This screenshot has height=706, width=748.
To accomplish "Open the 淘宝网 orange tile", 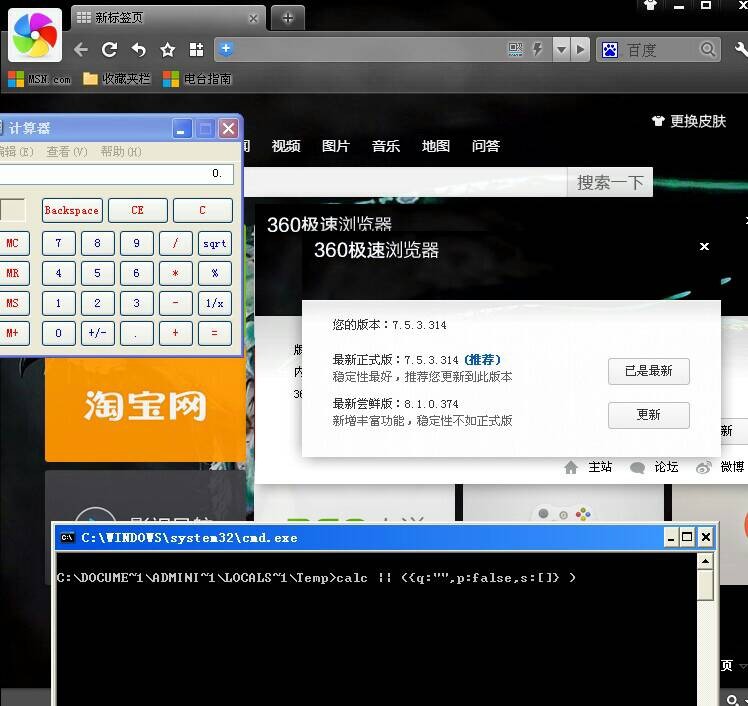I will pos(145,409).
